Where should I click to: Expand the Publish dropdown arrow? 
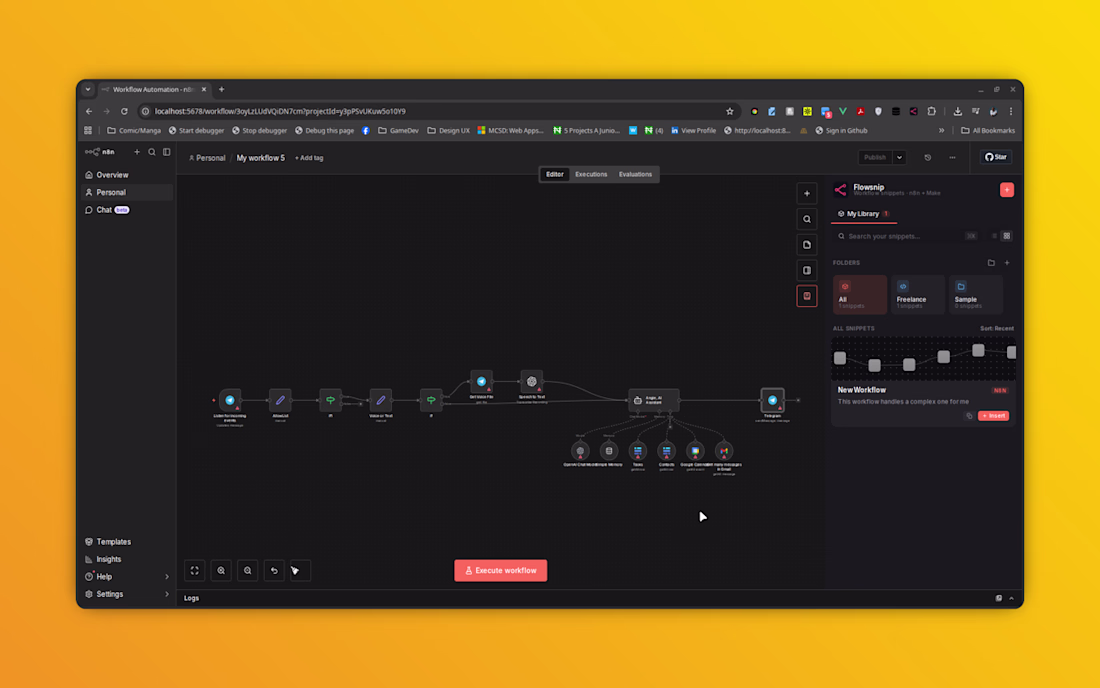pos(899,158)
